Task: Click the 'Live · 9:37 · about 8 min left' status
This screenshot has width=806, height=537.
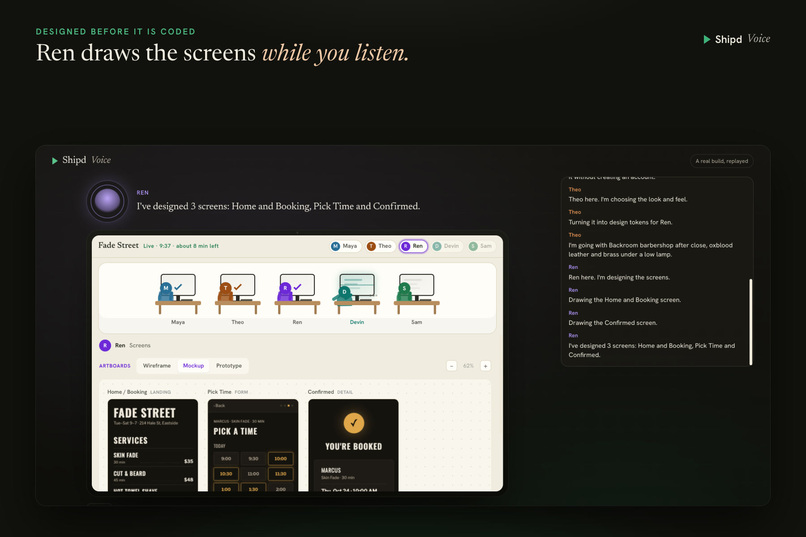Action: (181, 246)
